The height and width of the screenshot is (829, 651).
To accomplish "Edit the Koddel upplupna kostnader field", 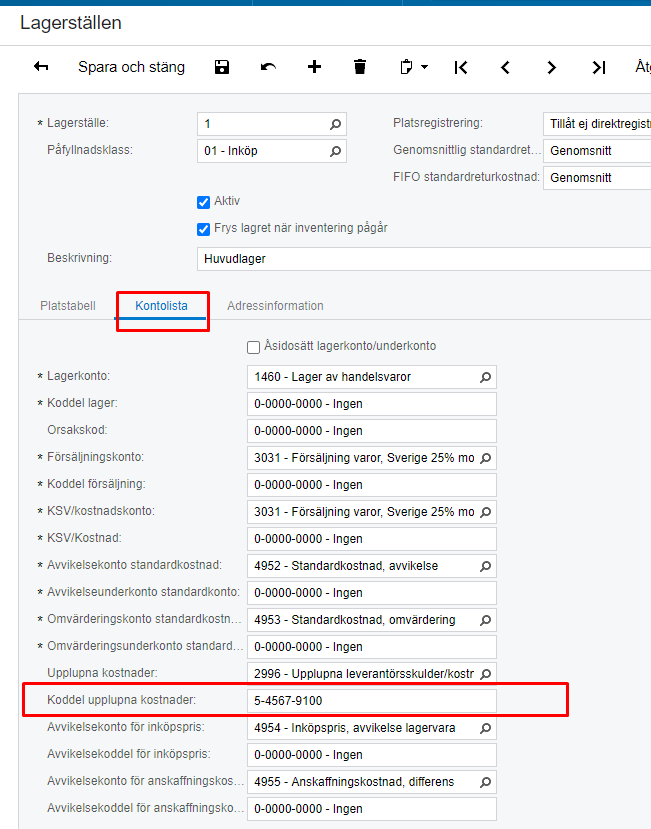I will 371,699.
